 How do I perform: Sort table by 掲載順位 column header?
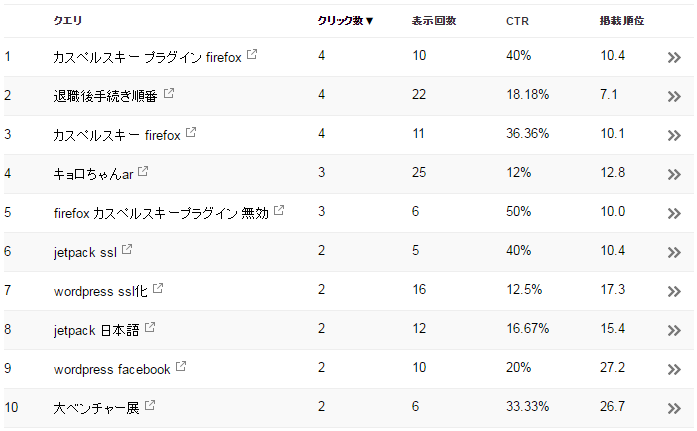pyautogui.click(x=621, y=20)
